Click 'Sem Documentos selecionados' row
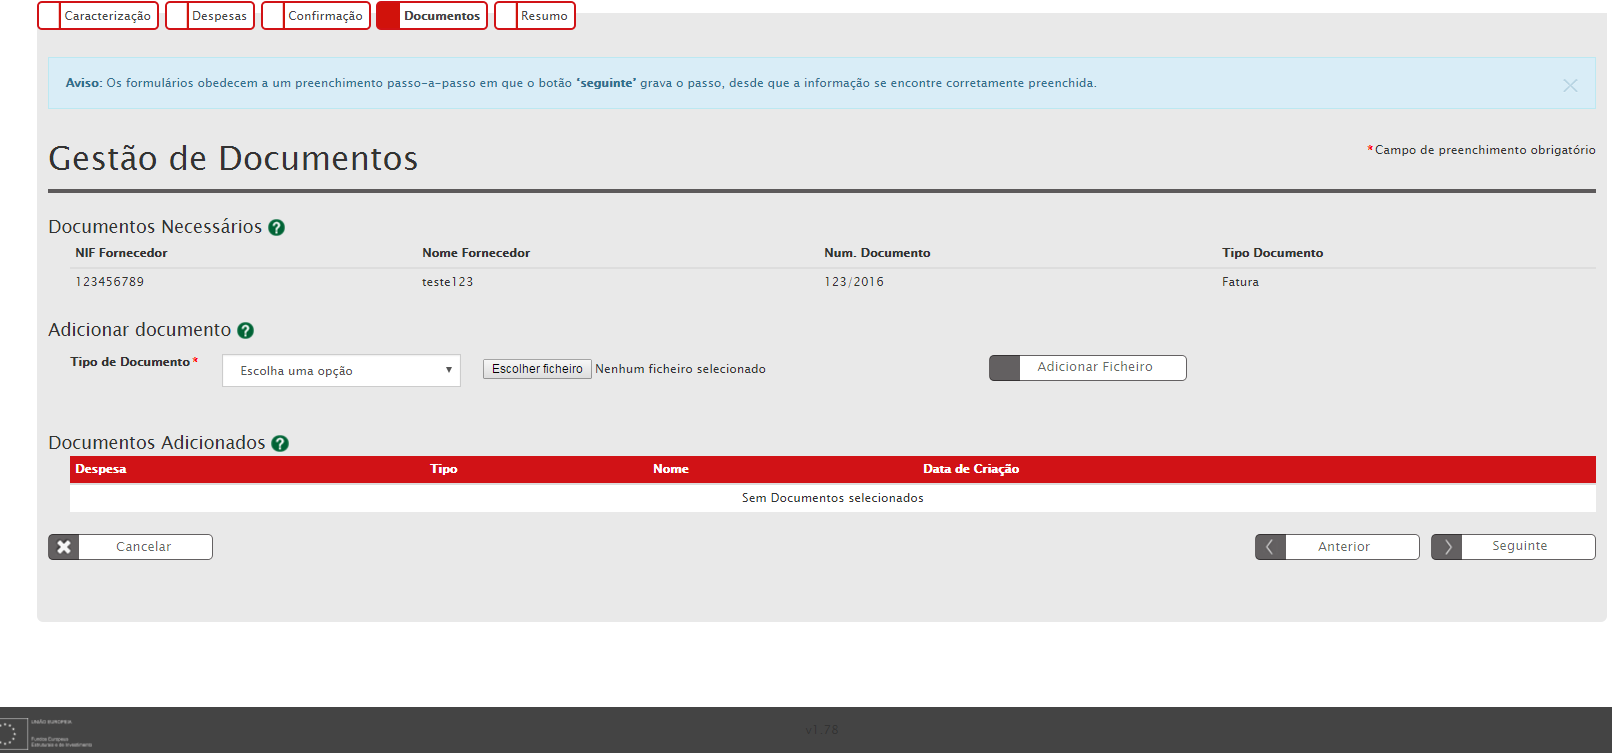The width and height of the screenshot is (1612, 753). 833,498
